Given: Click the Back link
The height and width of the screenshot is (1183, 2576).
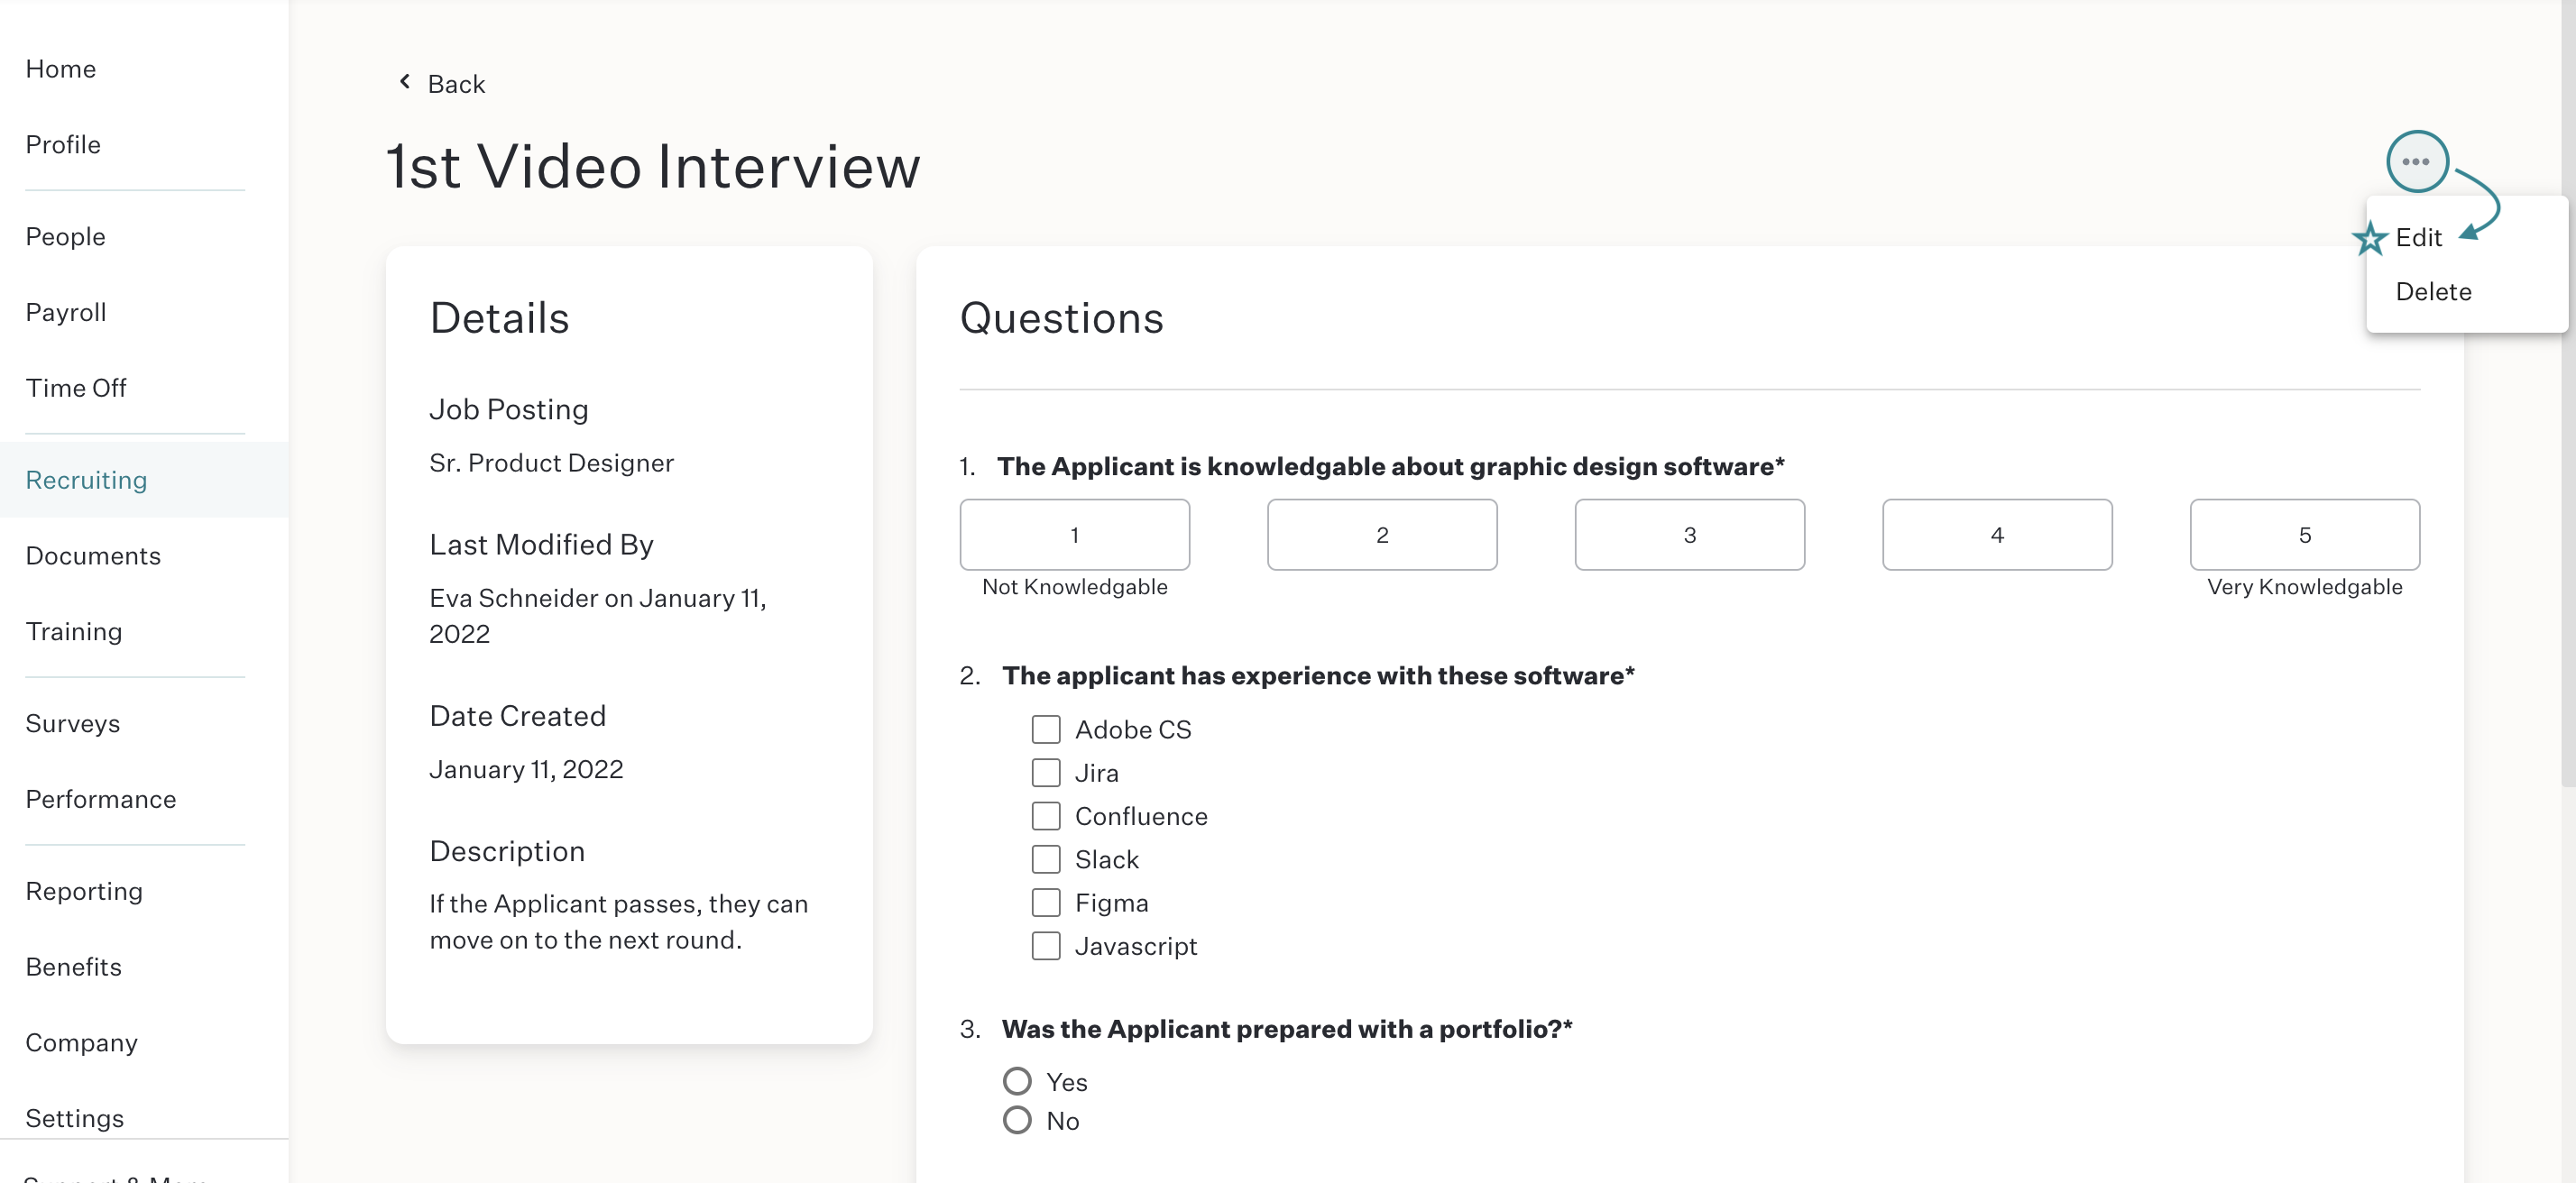Looking at the screenshot, I should tap(456, 84).
